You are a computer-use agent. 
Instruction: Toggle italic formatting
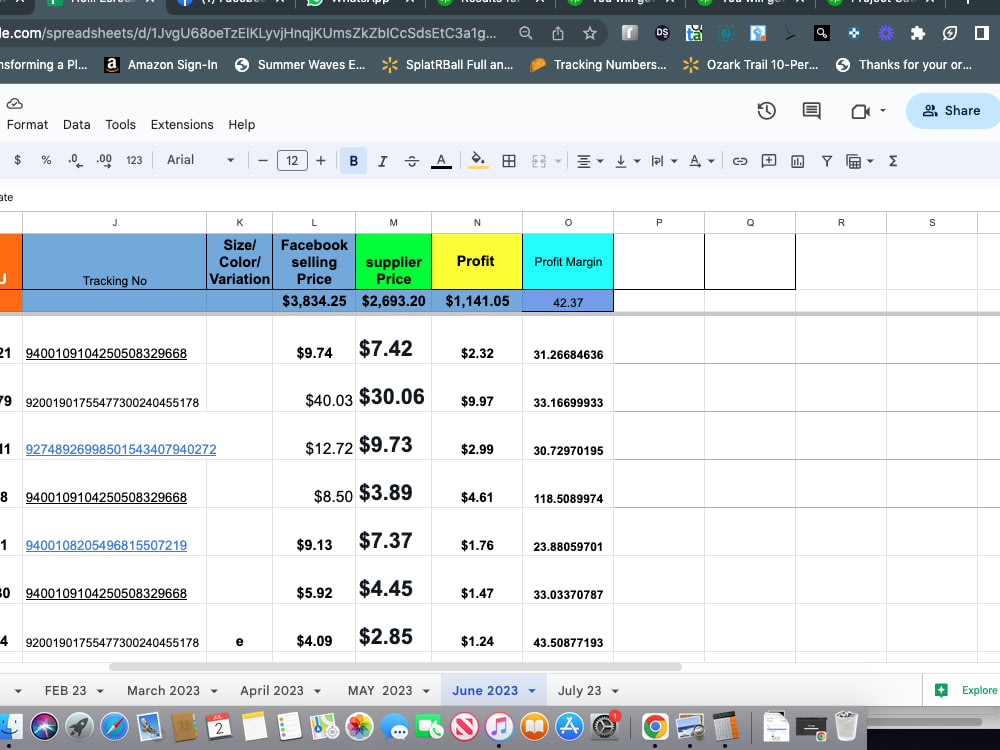(383, 161)
